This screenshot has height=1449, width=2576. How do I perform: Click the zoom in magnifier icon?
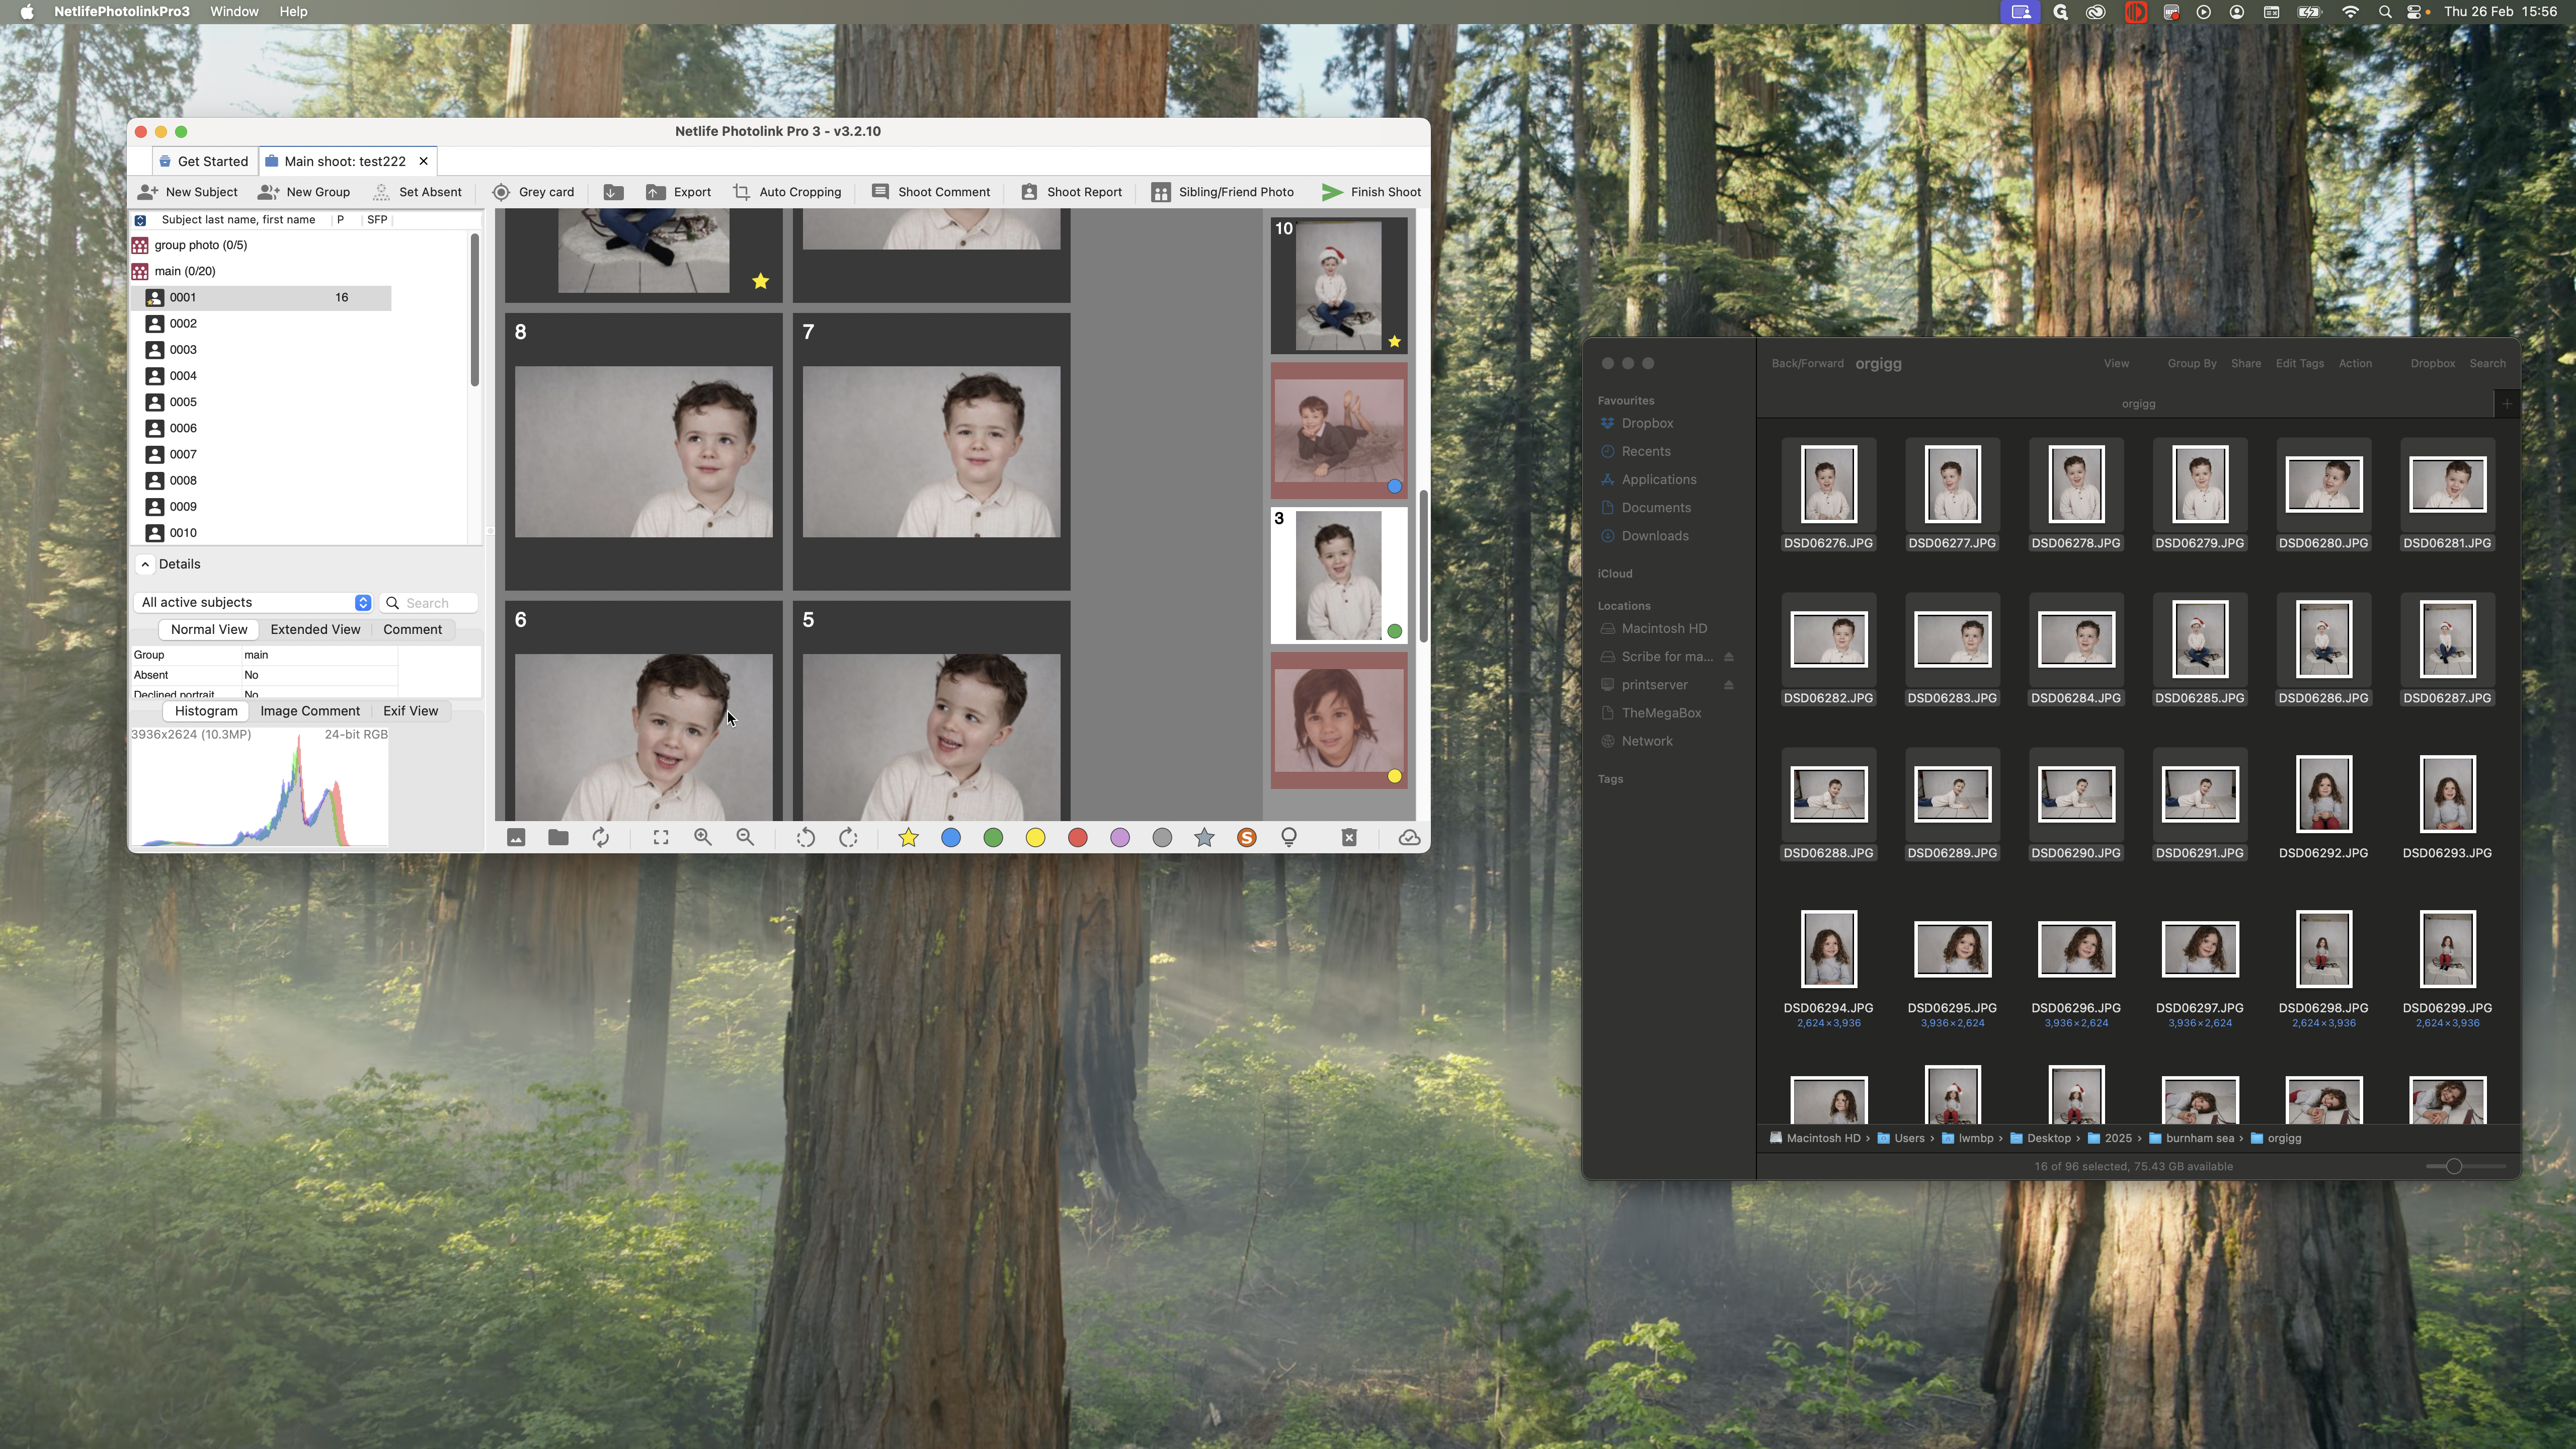pos(703,838)
